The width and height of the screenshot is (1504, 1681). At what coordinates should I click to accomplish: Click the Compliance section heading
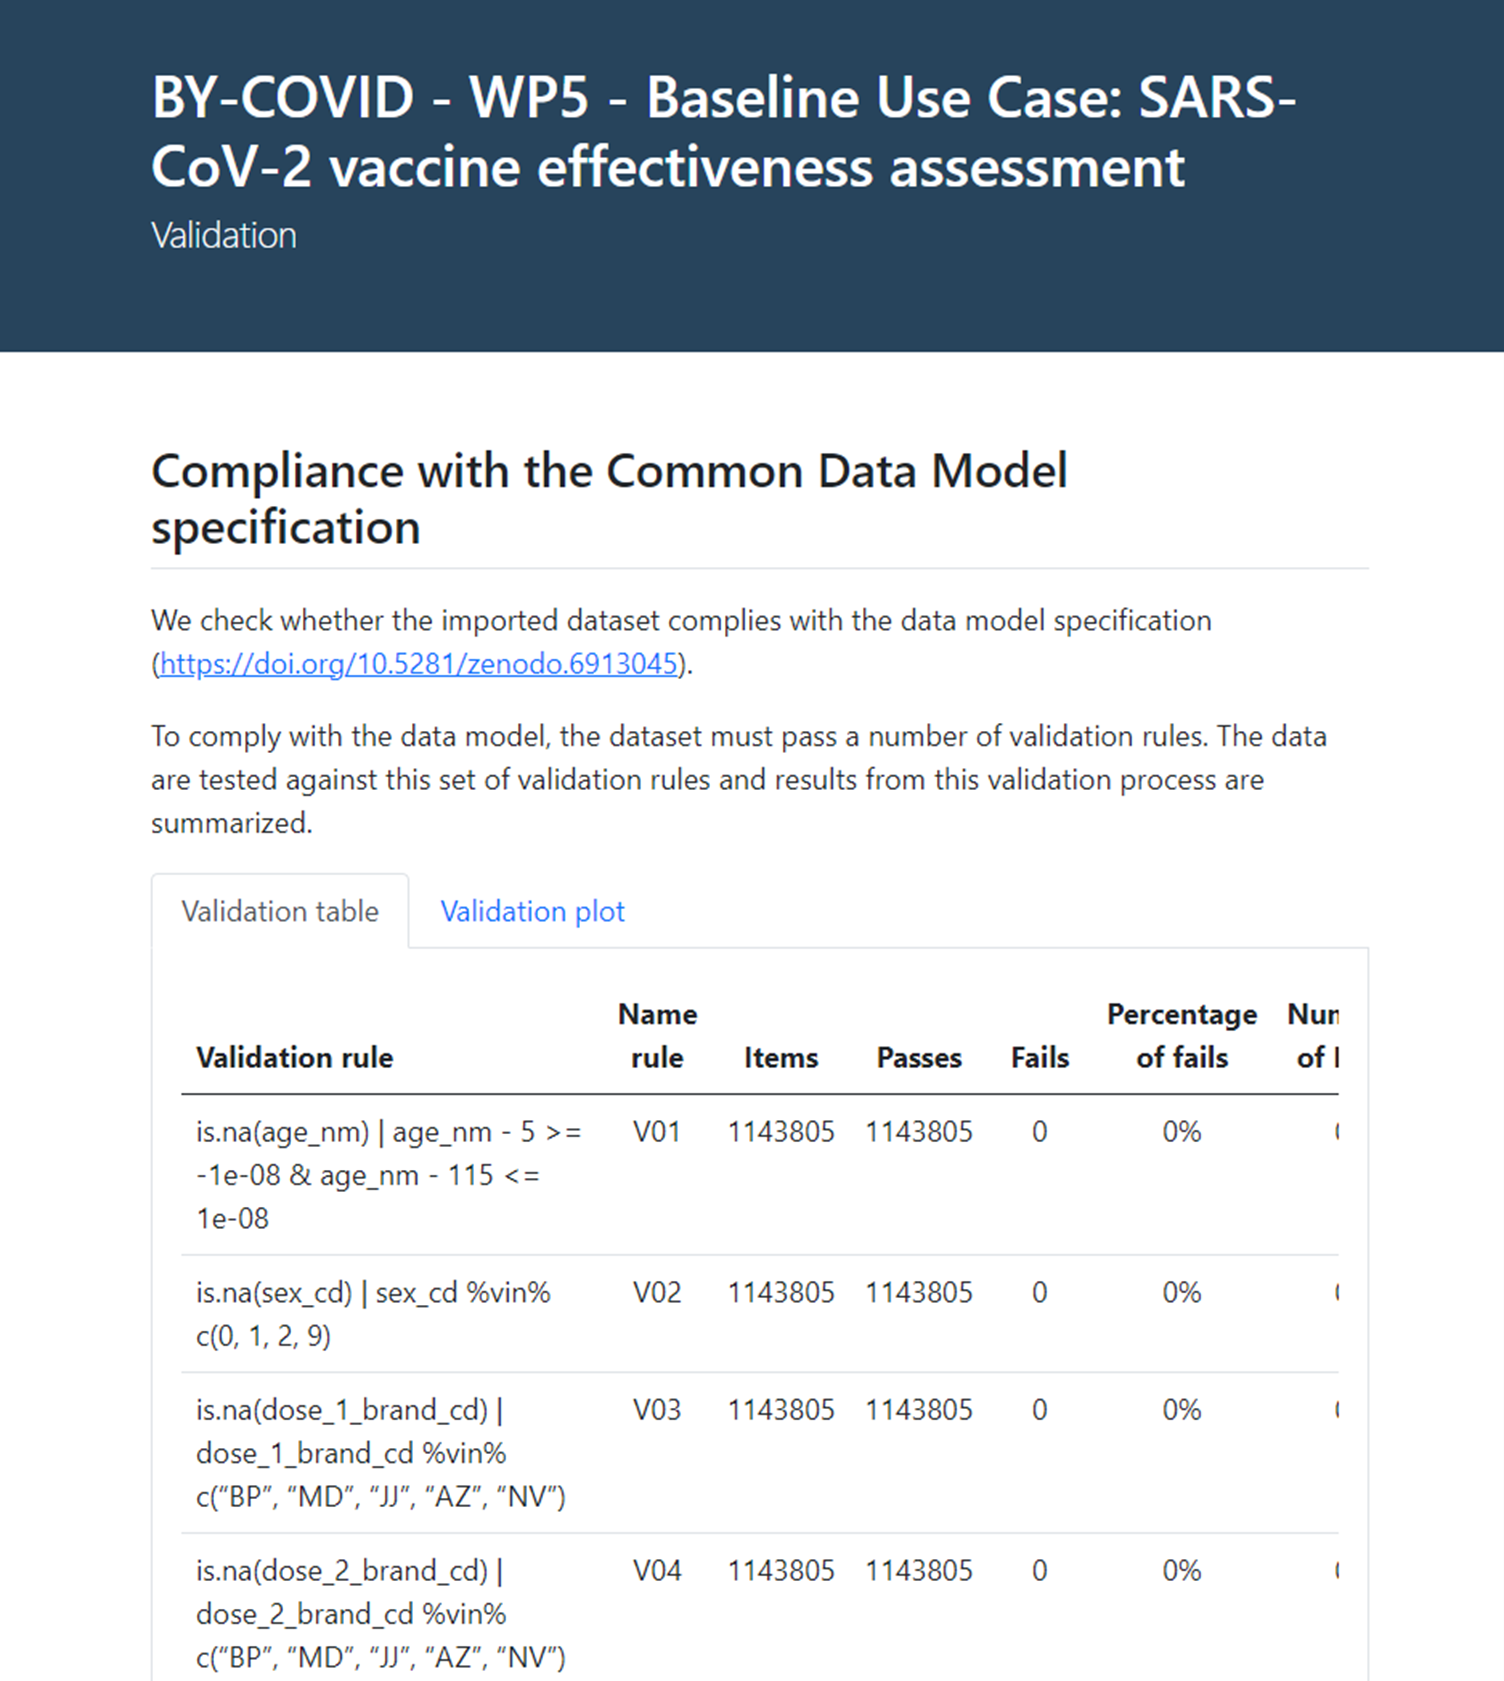608,499
